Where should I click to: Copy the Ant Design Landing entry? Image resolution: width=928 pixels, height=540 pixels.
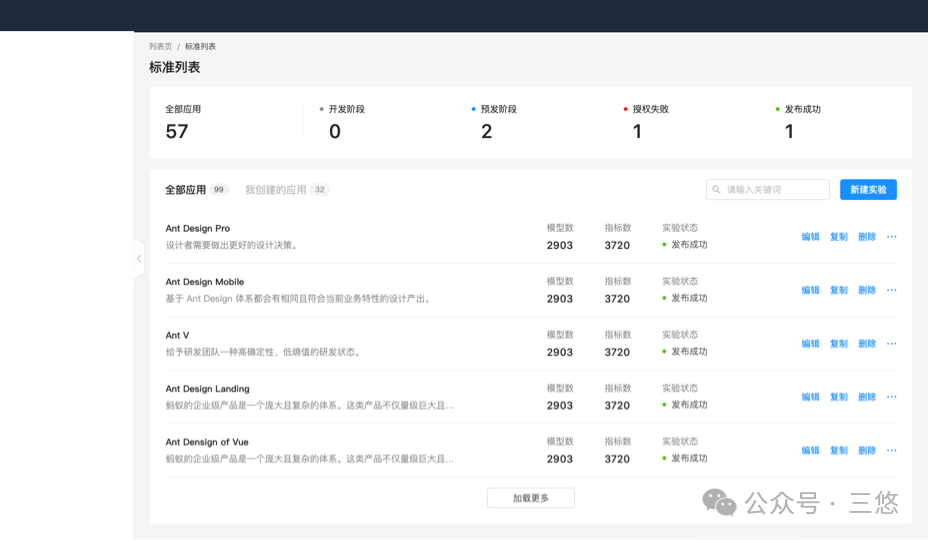pyautogui.click(x=839, y=397)
